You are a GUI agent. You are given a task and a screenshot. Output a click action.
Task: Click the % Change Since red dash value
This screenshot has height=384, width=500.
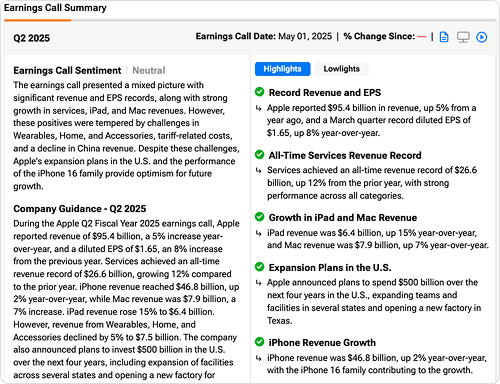422,37
